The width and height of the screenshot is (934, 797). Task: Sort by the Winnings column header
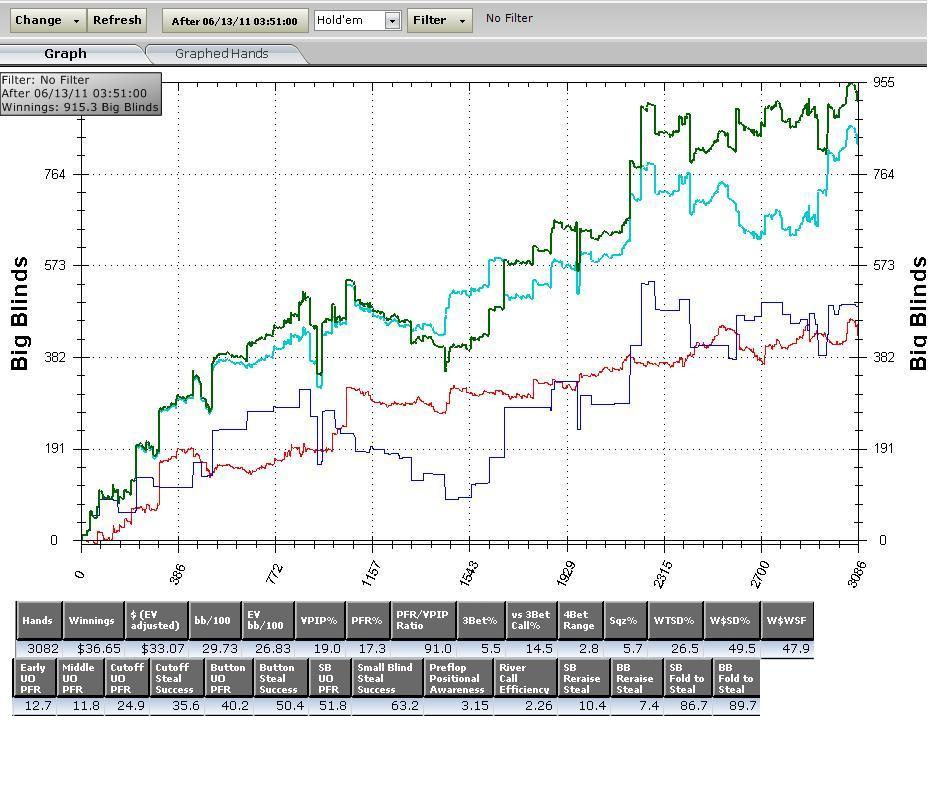coord(91,621)
